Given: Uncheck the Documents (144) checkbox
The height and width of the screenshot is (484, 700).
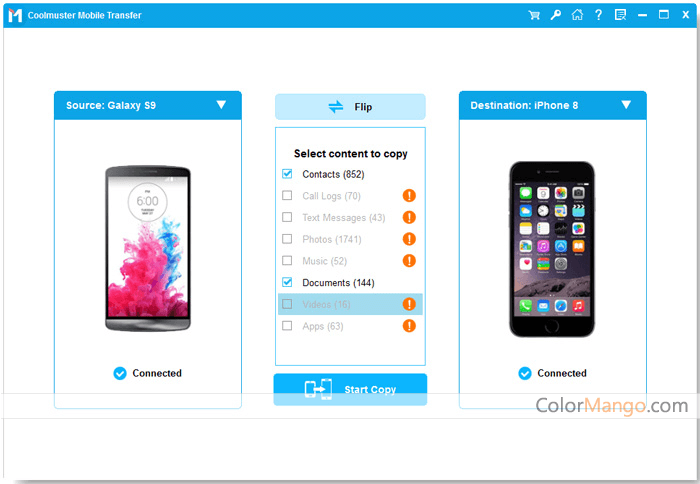Looking at the screenshot, I should [287, 282].
